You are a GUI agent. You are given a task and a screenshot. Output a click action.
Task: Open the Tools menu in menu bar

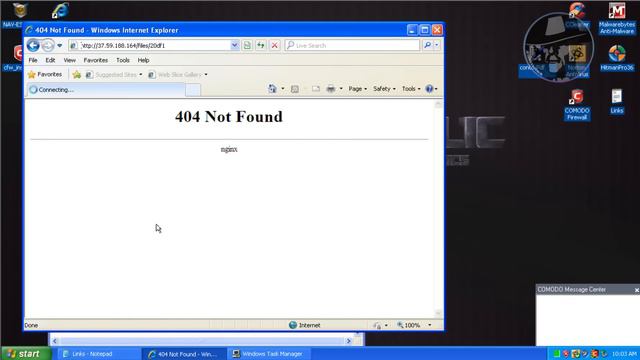(x=123, y=60)
